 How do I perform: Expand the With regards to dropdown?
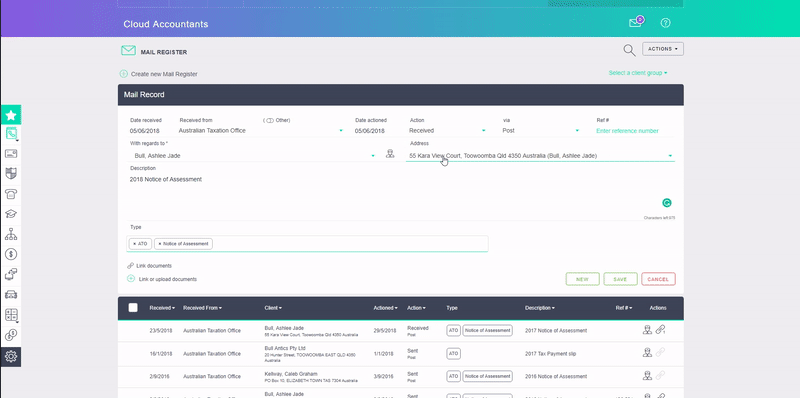point(373,156)
